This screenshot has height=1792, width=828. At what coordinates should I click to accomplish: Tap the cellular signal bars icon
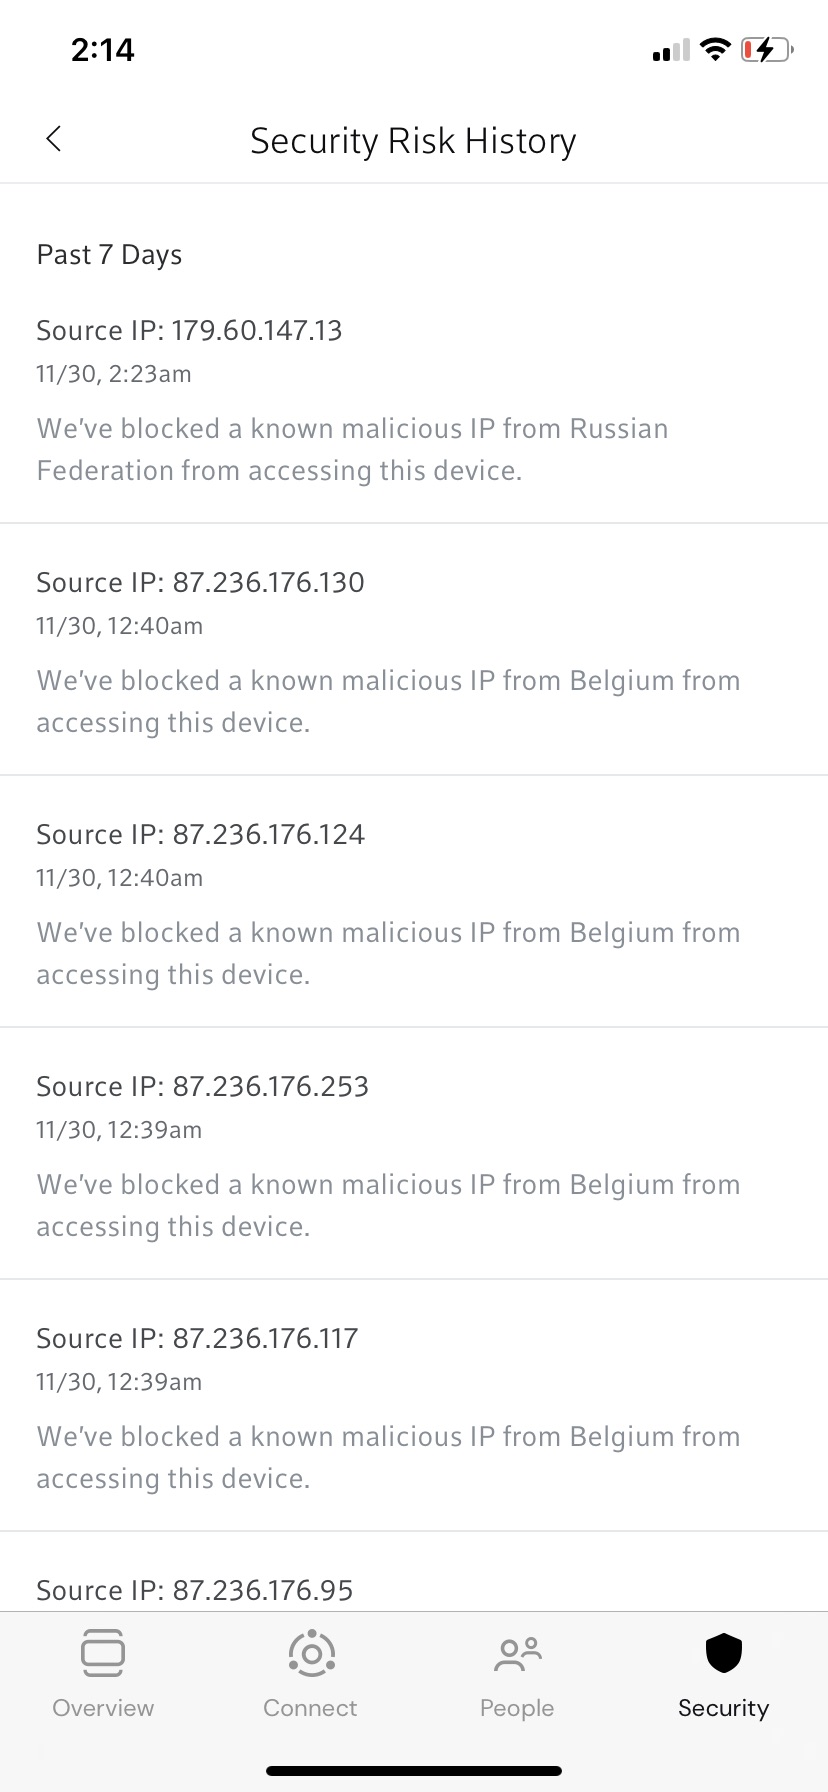click(x=671, y=51)
